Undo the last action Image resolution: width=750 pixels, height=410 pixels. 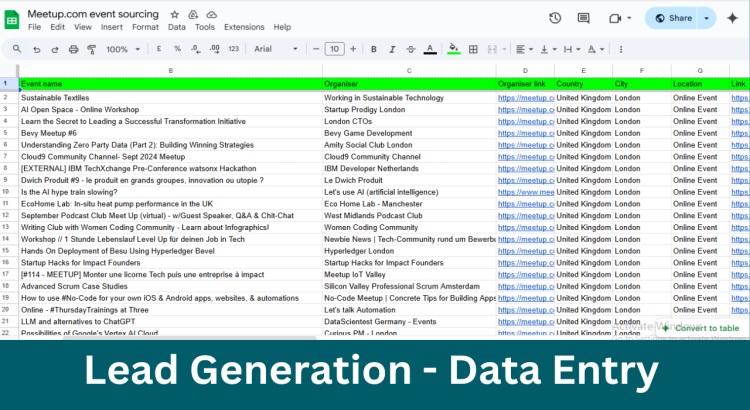click(36, 49)
